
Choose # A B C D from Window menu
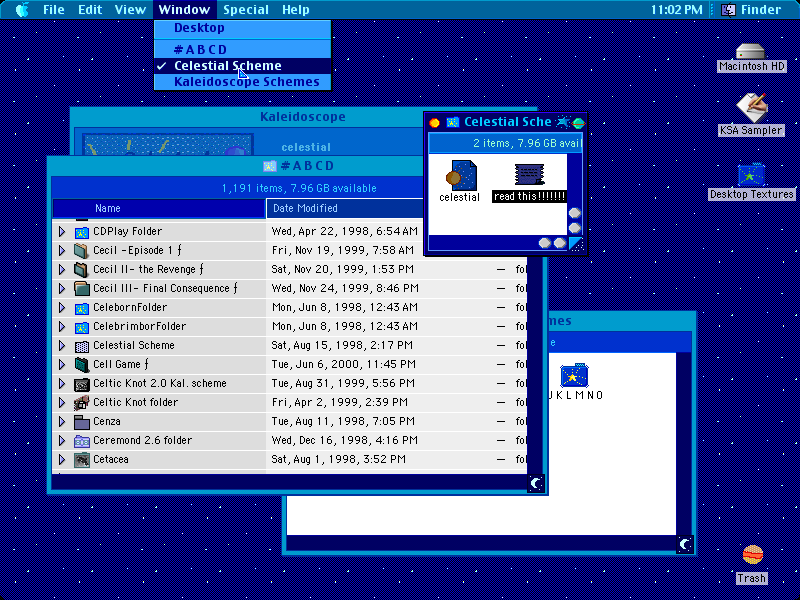point(243,49)
